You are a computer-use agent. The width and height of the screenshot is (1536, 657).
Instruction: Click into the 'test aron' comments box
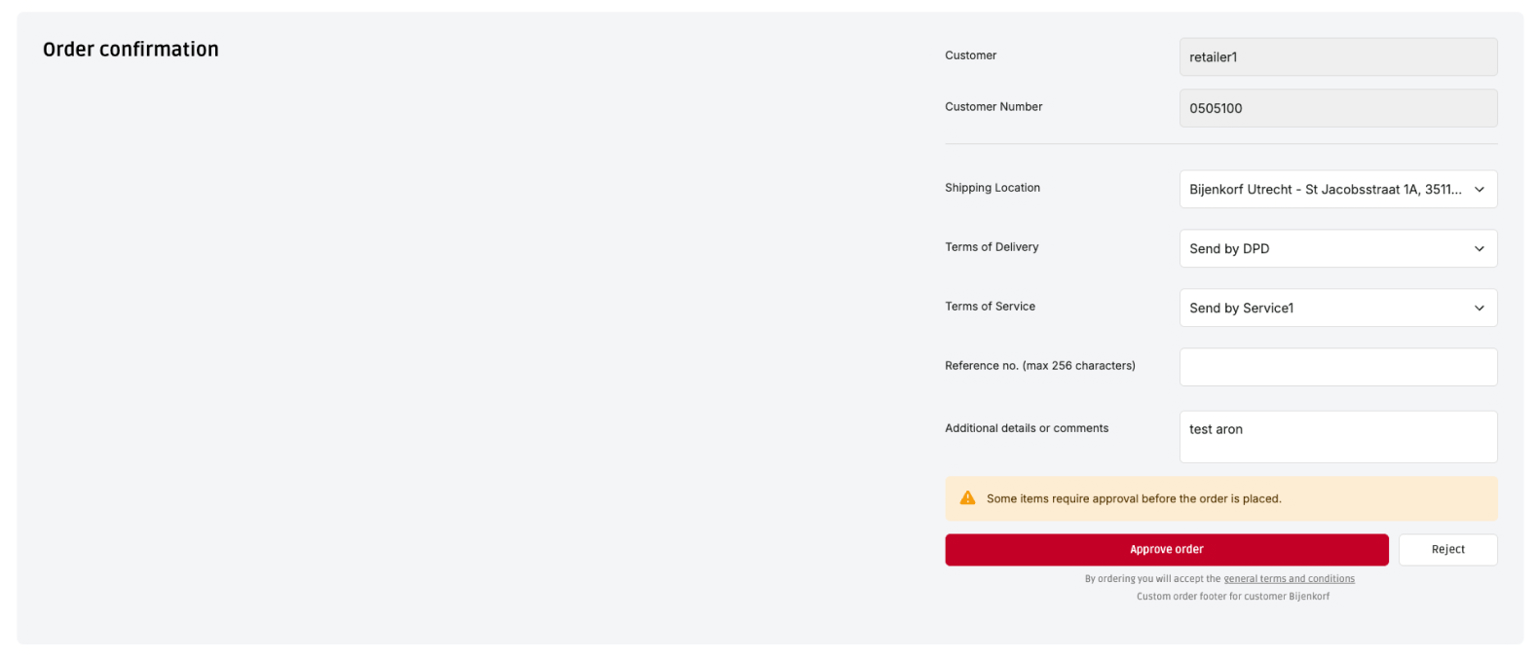[1338, 437]
